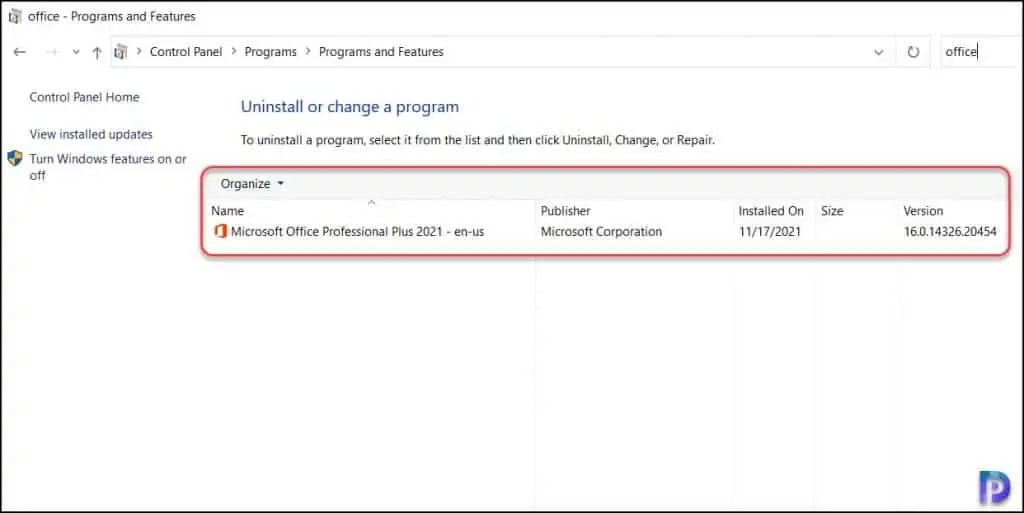Click Uninstall or change a program heading
Screen dimensions: 1024x513
coord(350,107)
